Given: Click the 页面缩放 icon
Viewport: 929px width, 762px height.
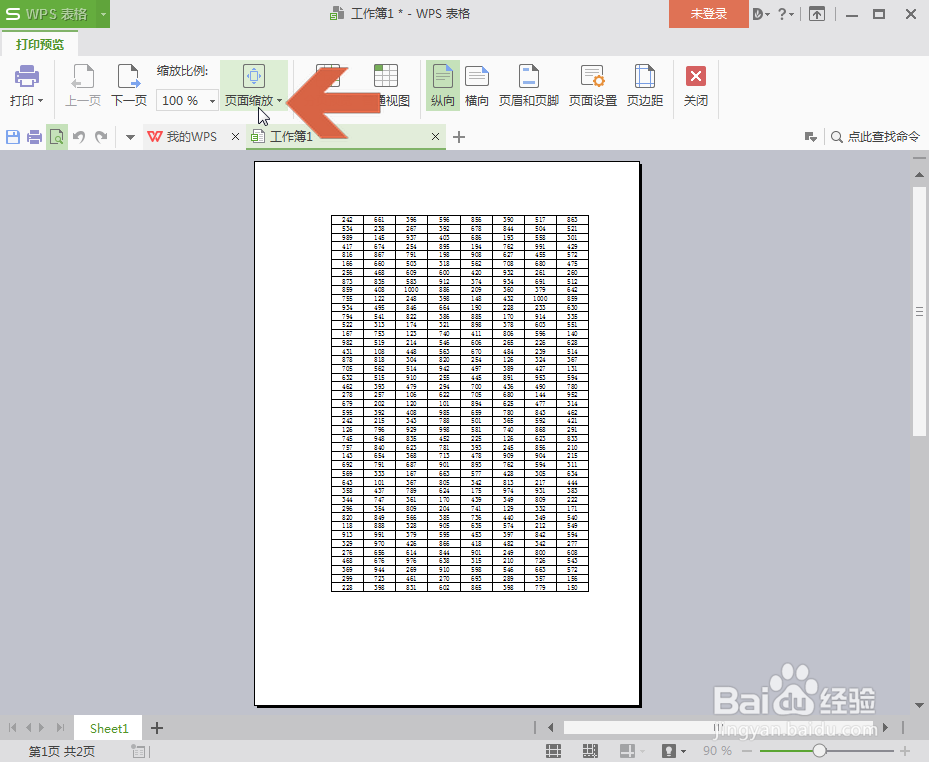Looking at the screenshot, I should tap(254, 76).
